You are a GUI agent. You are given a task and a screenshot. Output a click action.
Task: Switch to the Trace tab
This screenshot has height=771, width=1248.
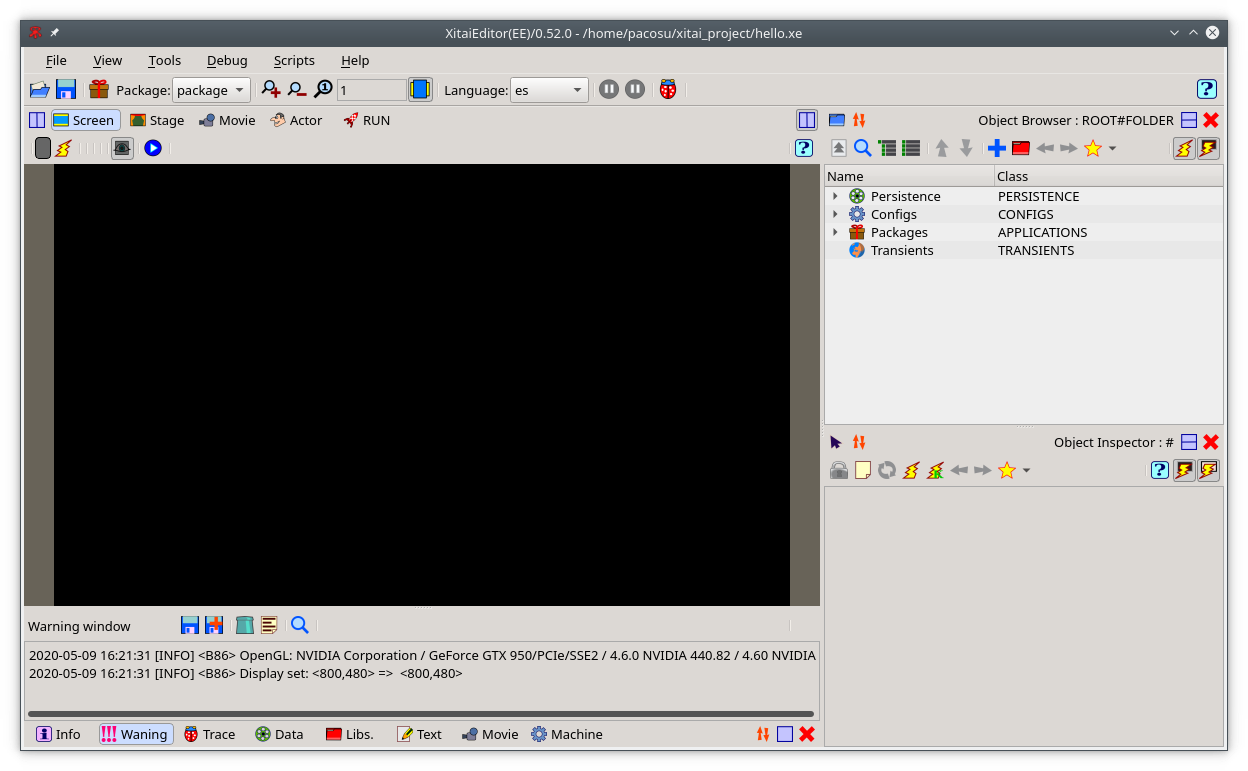click(x=209, y=734)
